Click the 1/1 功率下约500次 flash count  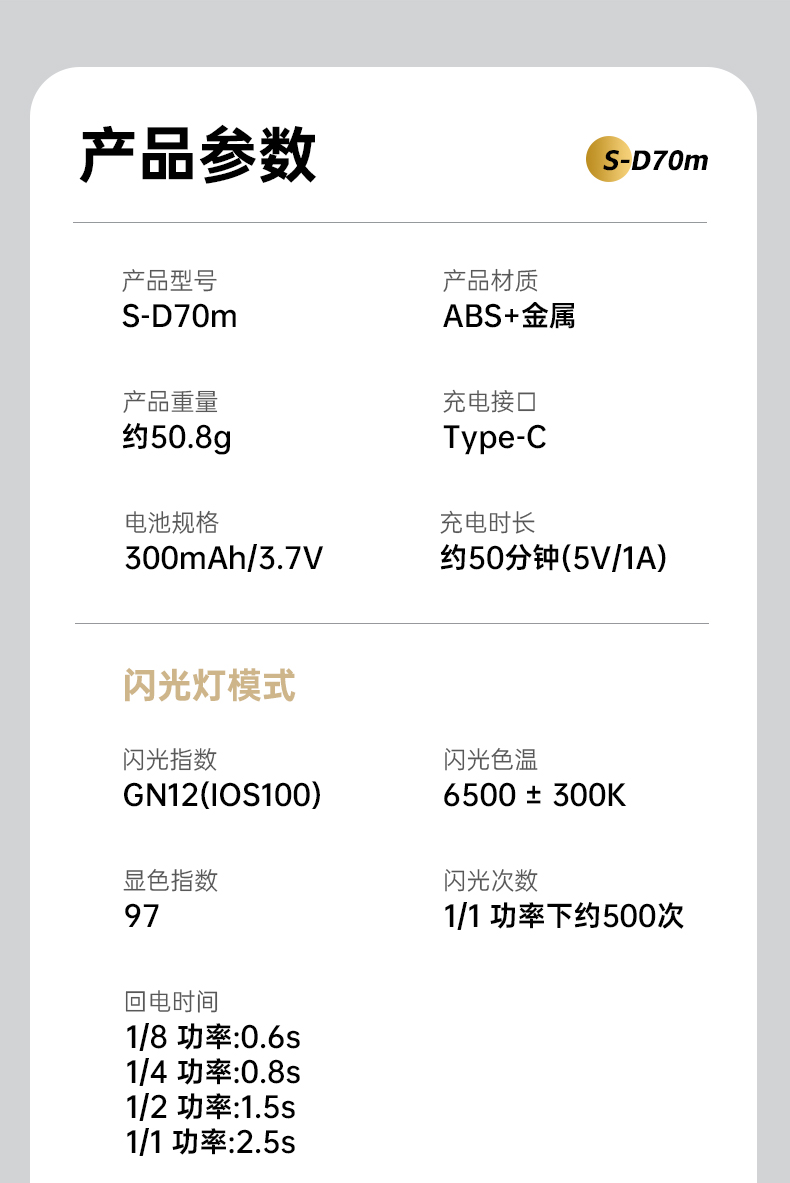(564, 916)
